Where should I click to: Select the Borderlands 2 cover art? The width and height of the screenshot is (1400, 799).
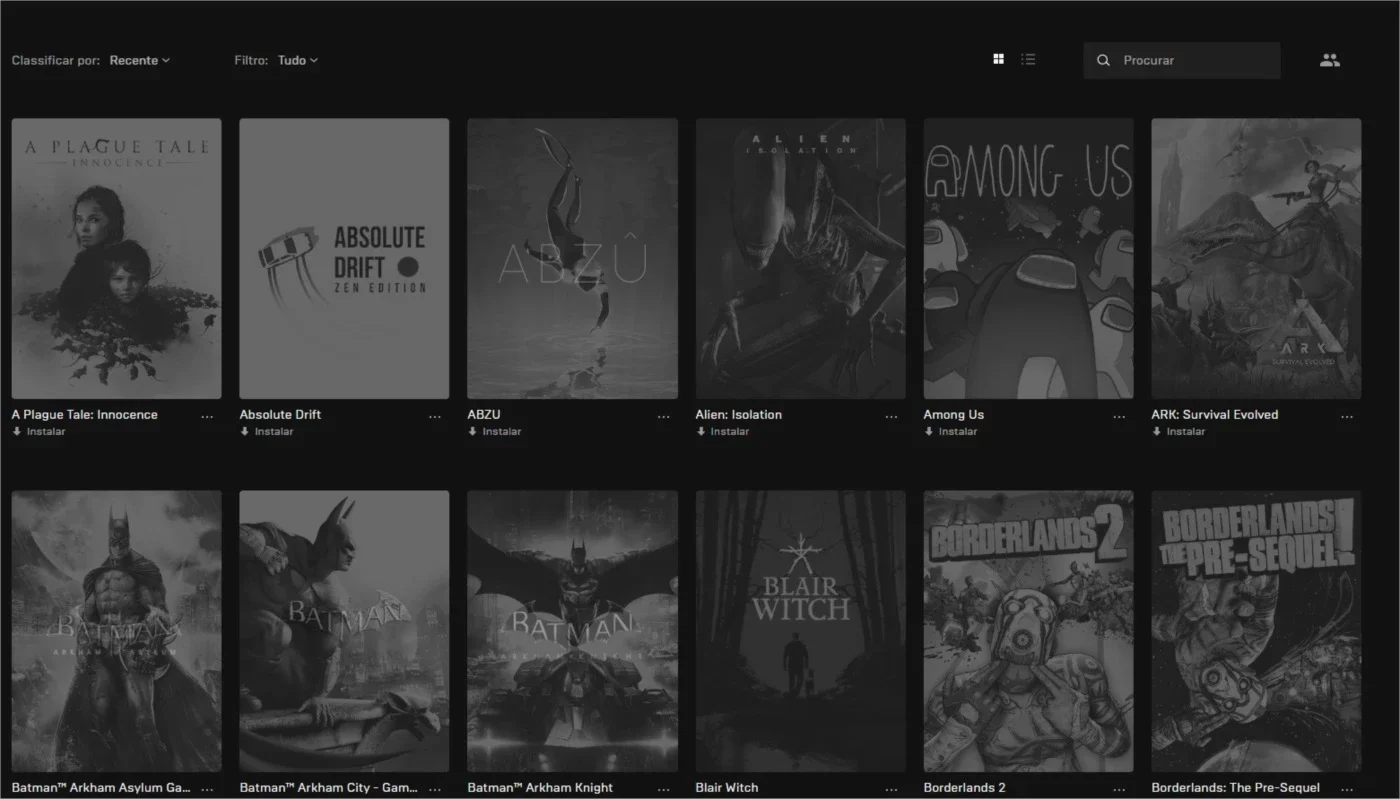coord(1029,631)
